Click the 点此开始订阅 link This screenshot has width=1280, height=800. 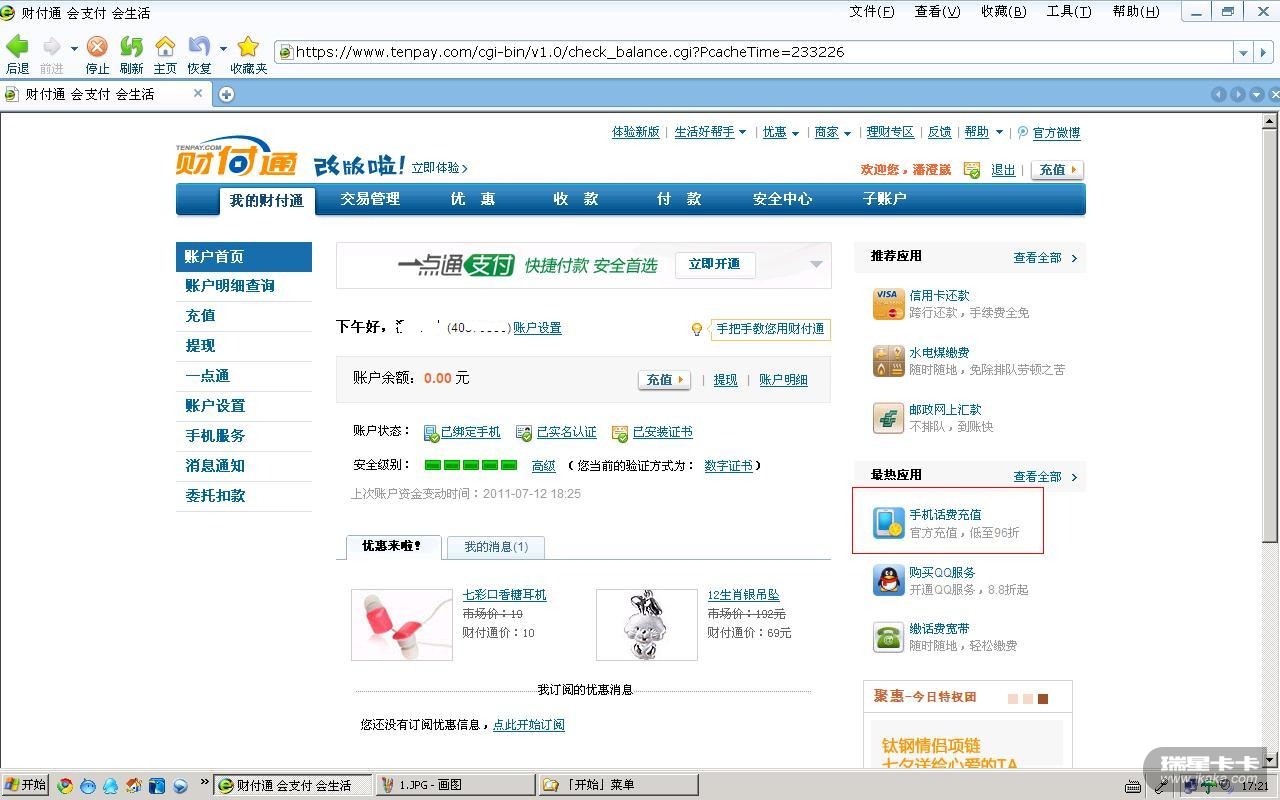point(529,725)
